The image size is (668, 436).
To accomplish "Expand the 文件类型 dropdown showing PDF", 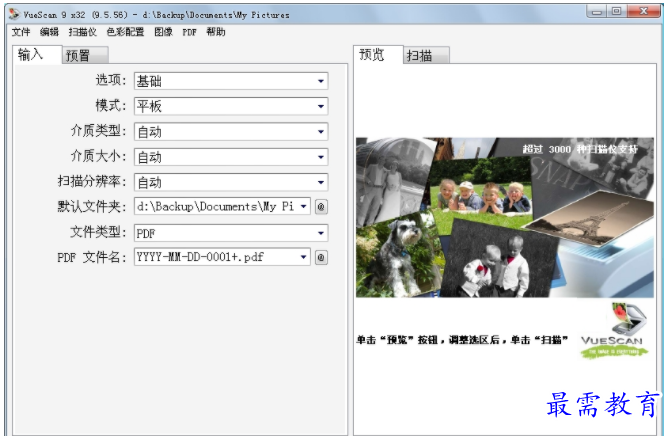I will pyautogui.click(x=231, y=233).
